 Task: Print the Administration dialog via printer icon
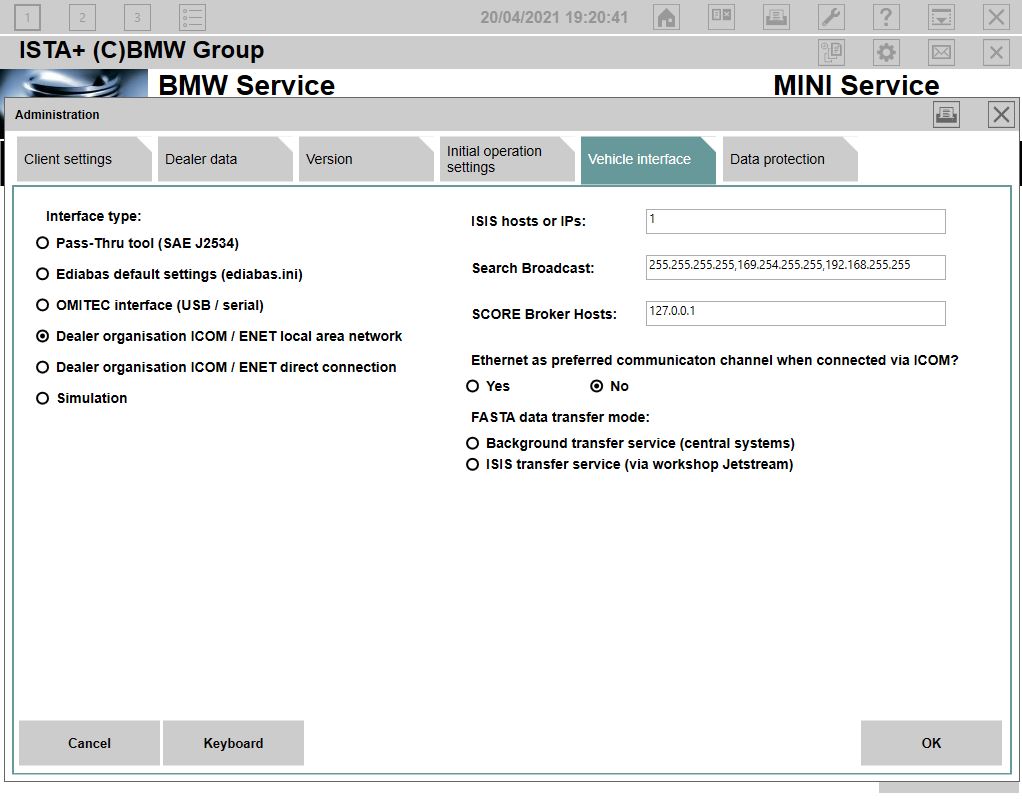click(946, 115)
